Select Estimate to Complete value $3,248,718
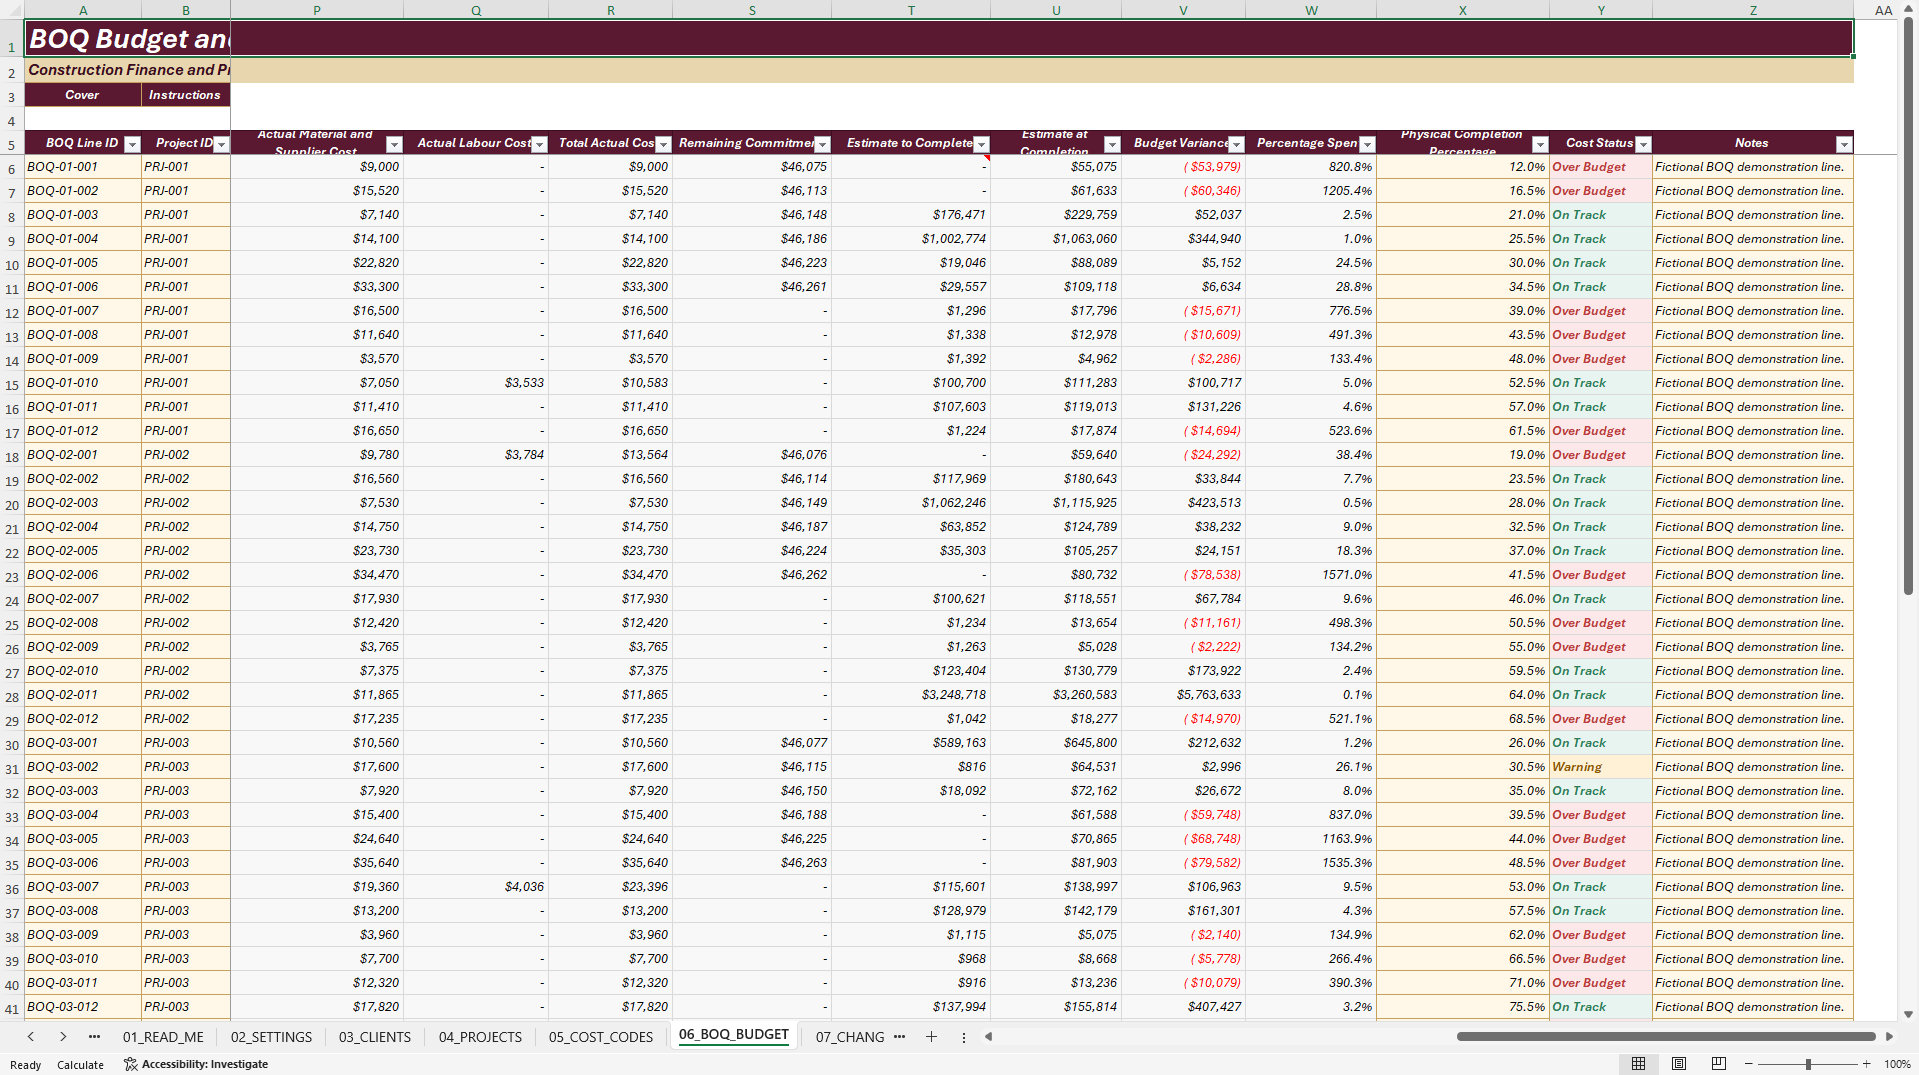The height and width of the screenshot is (1075, 1919). (911, 695)
